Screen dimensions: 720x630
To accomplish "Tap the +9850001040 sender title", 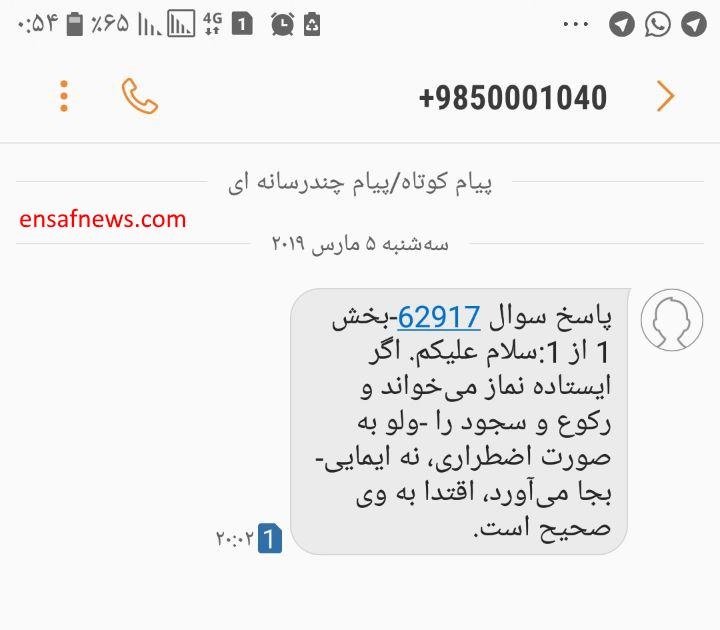I will click(x=513, y=97).
